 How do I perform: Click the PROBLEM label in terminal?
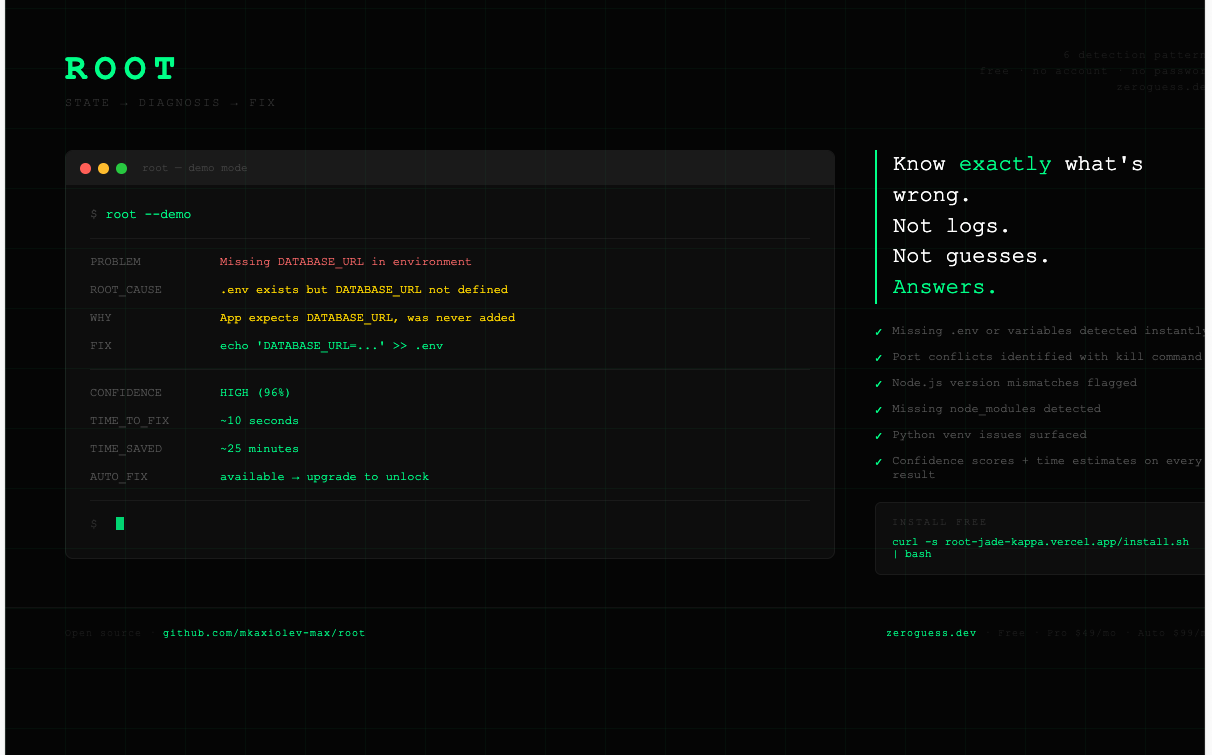click(116, 262)
